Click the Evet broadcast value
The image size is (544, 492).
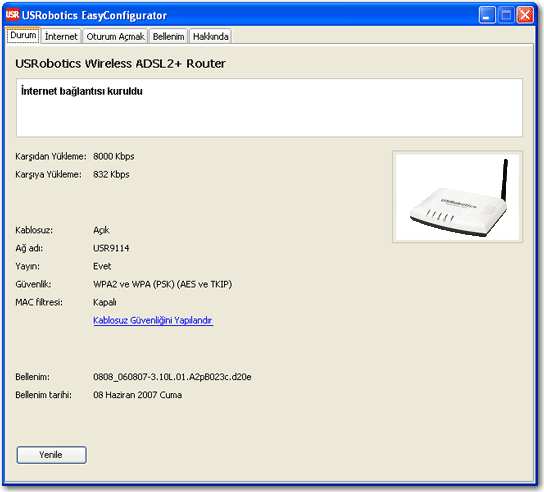[102, 266]
